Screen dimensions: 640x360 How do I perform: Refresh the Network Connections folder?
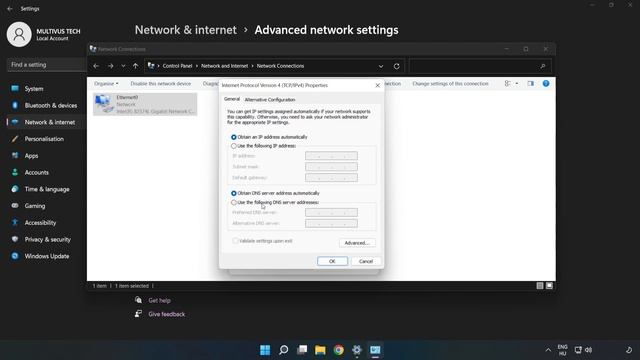point(396,66)
